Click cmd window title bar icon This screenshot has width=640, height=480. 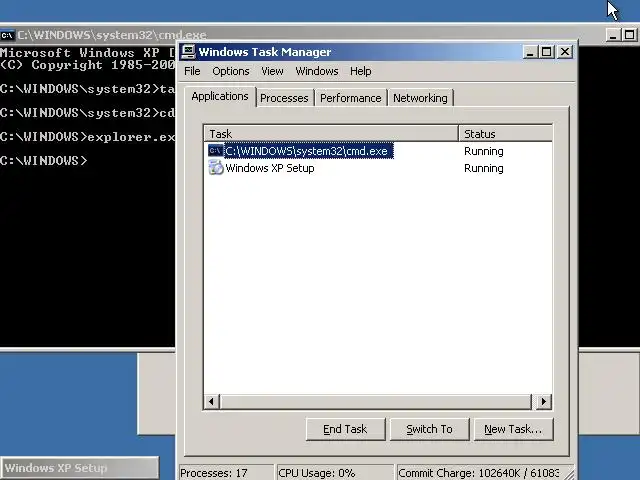click(x=7, y=36)
